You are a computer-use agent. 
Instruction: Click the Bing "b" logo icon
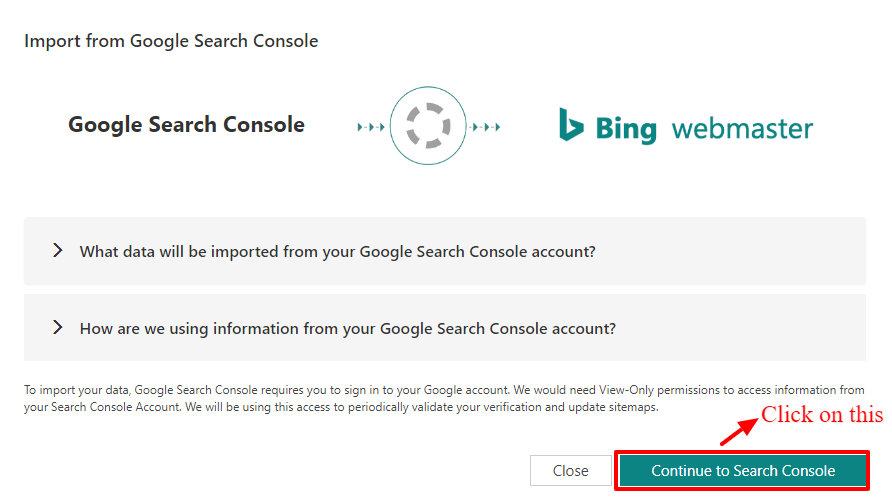coord(571,125)
